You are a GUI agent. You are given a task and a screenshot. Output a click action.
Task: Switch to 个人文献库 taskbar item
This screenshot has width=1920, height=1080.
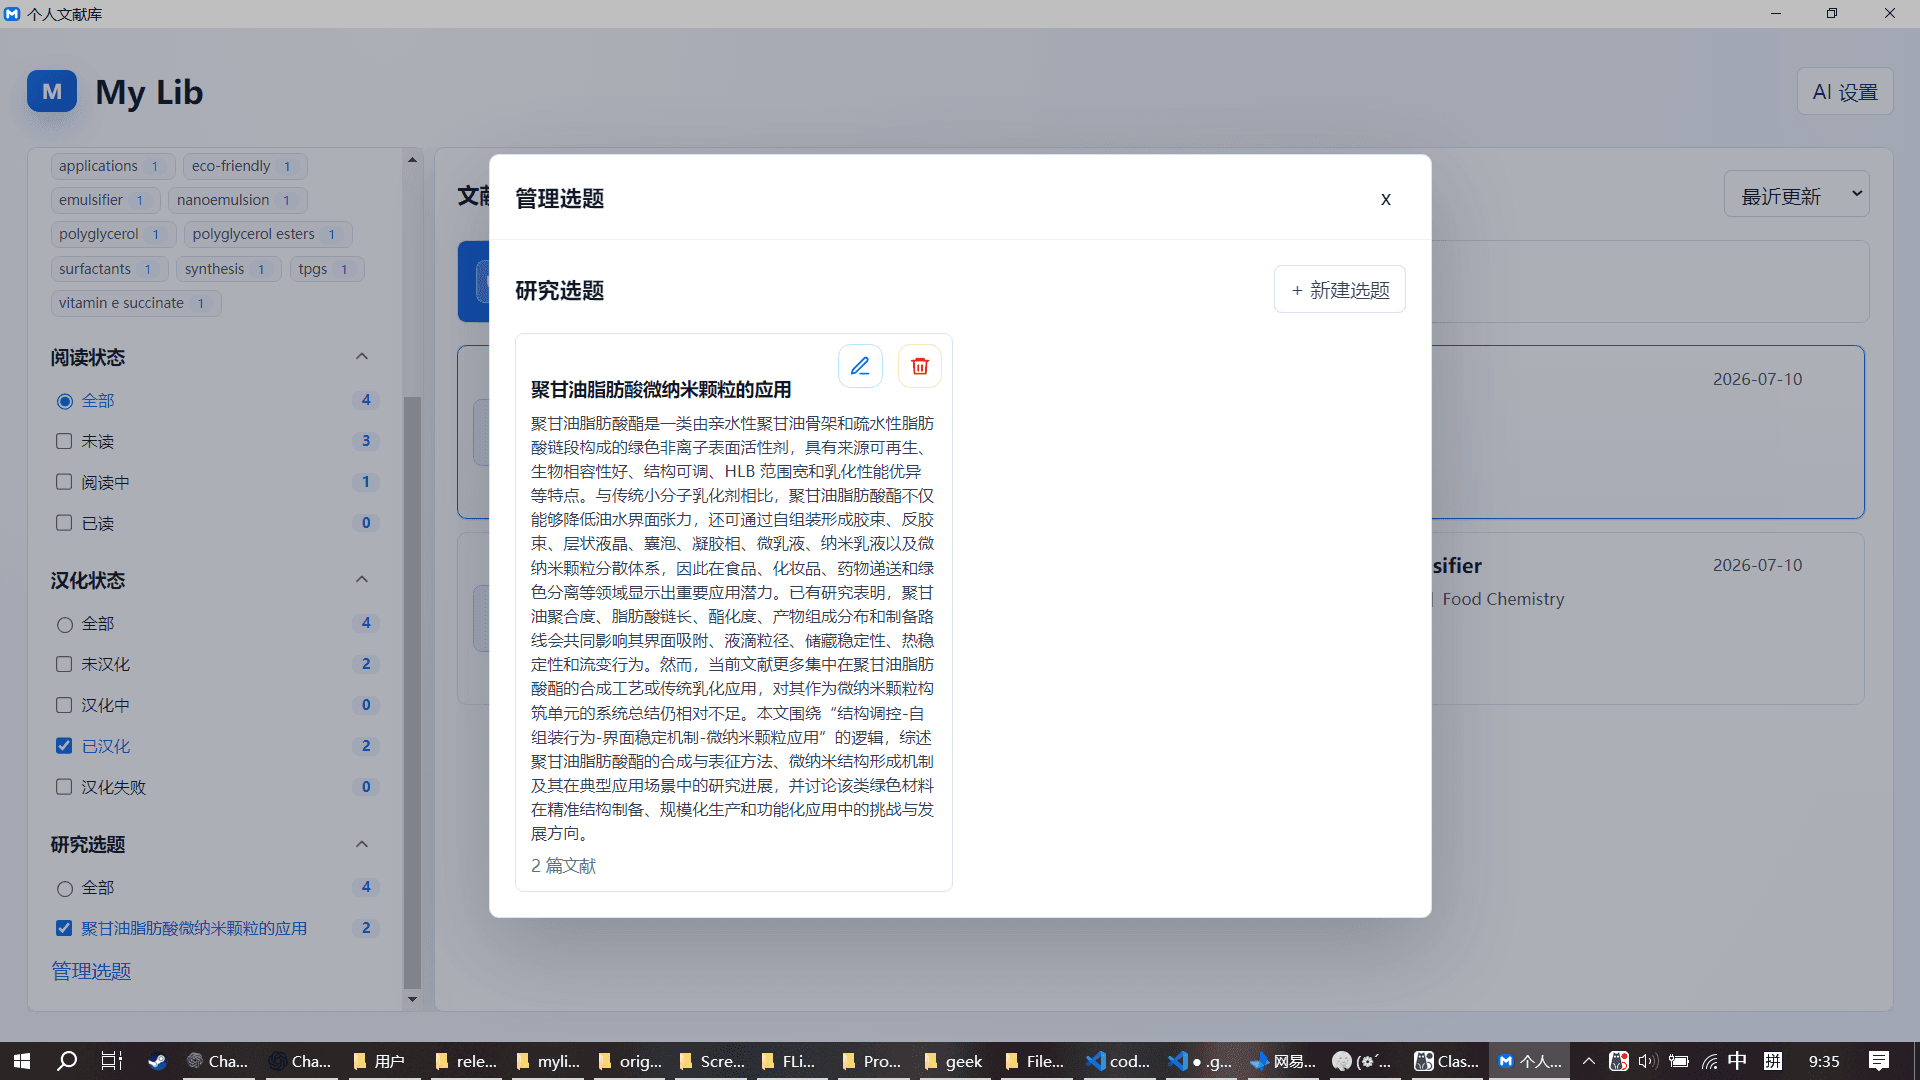1530,1061
